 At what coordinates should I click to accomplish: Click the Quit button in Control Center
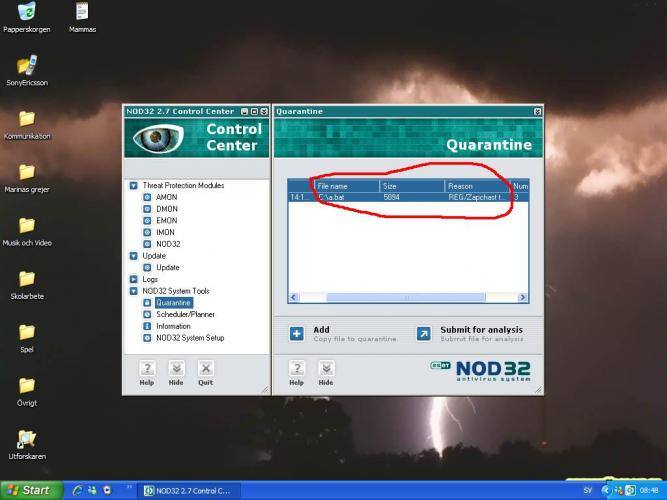[205, 372]
